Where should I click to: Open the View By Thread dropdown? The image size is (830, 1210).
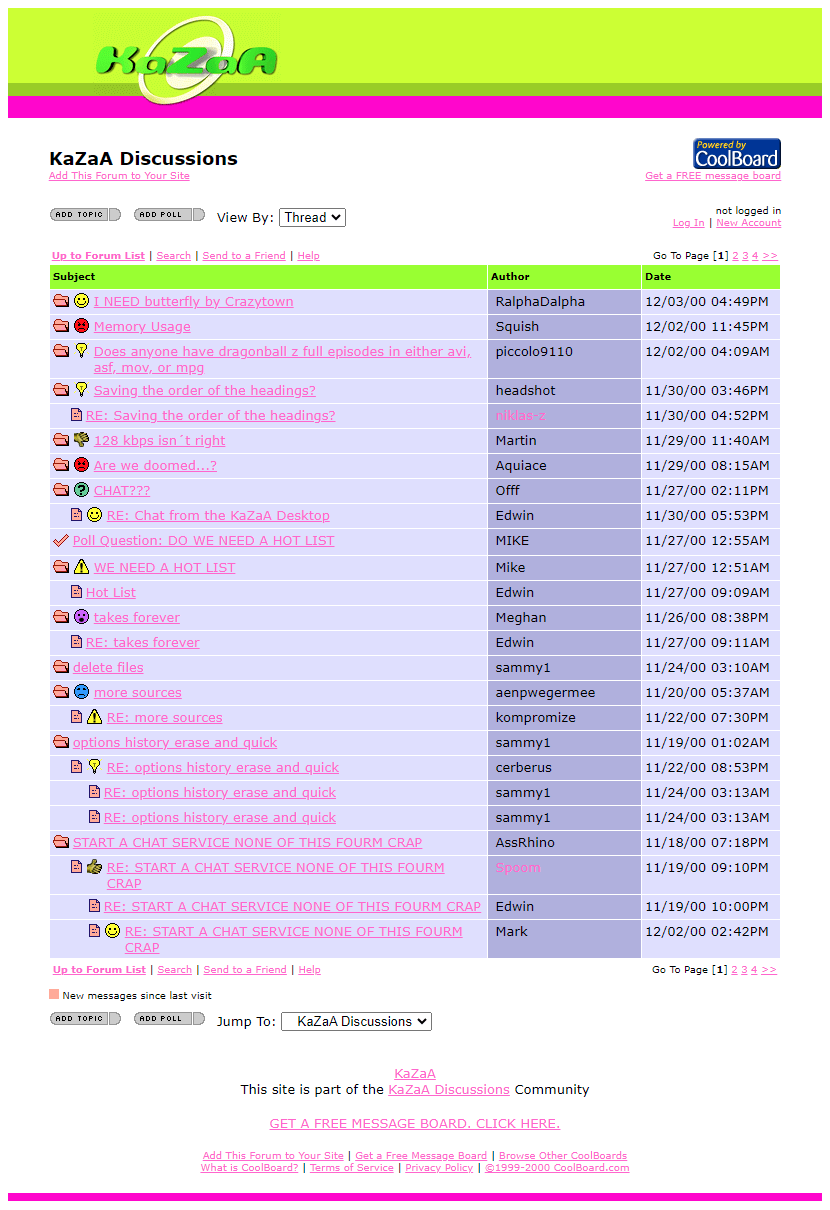[312, 217]
